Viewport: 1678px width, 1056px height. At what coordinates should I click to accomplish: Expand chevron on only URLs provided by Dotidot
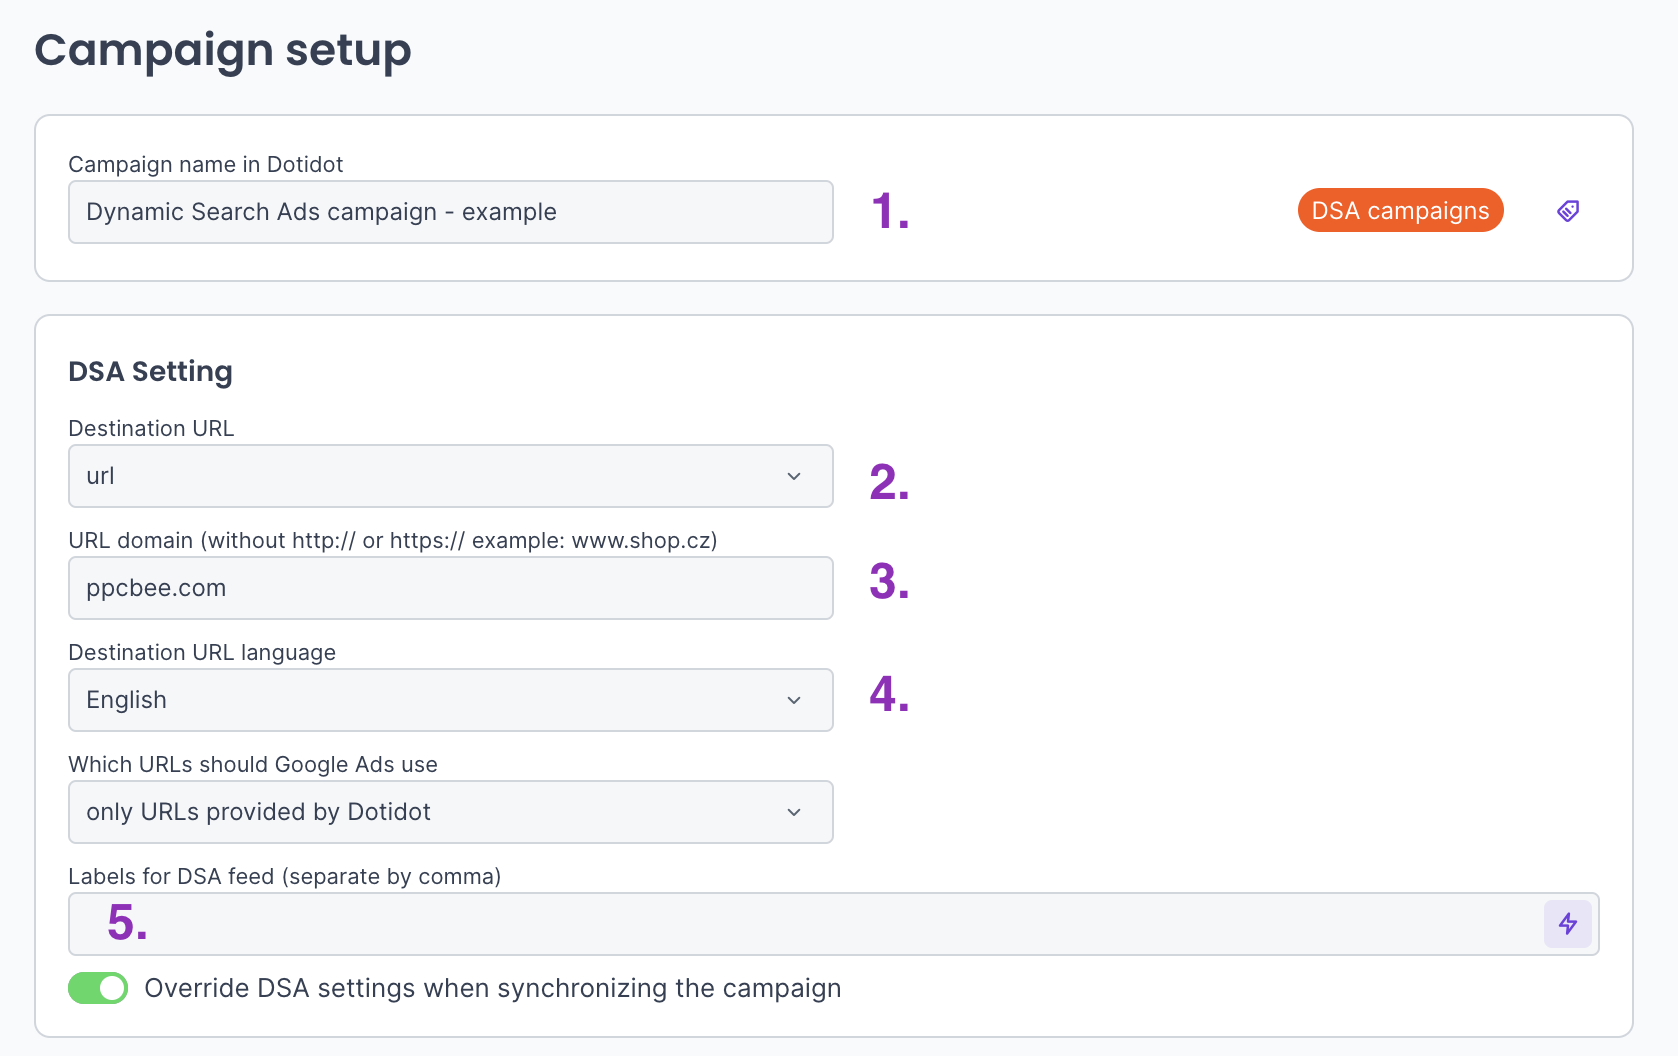point(794,812)
